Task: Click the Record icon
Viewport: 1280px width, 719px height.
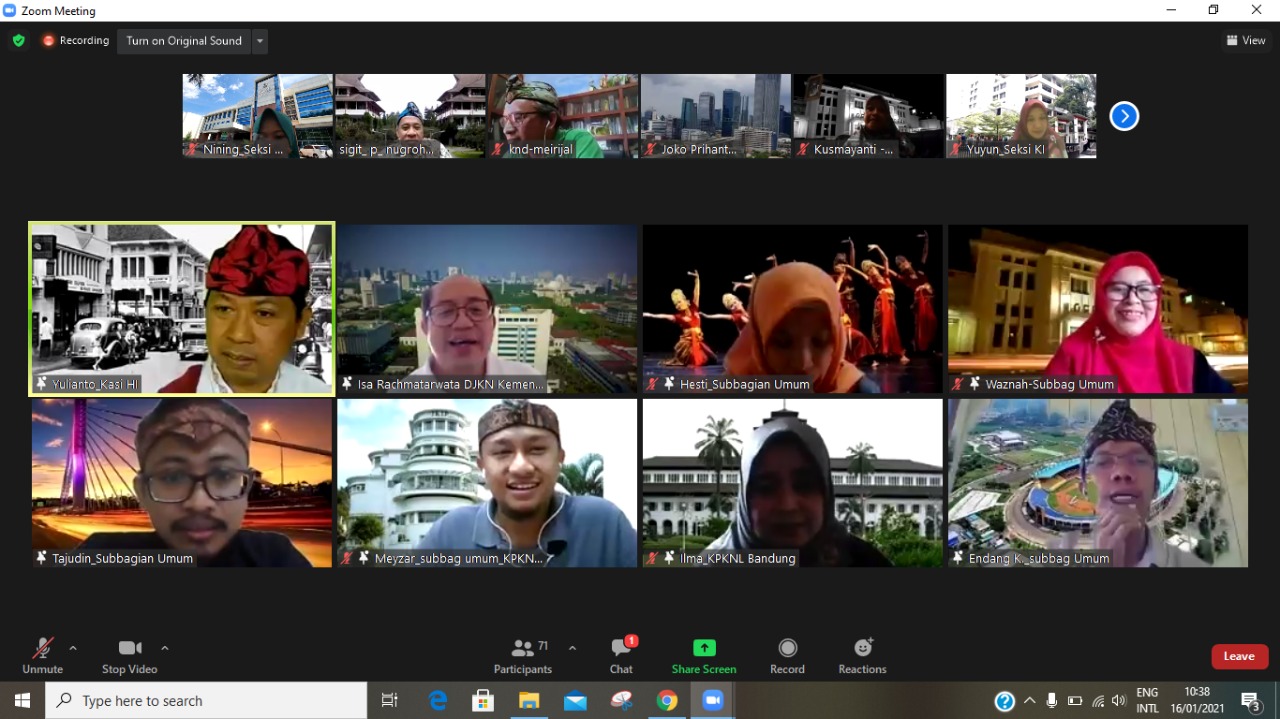Action: [787, 656]
